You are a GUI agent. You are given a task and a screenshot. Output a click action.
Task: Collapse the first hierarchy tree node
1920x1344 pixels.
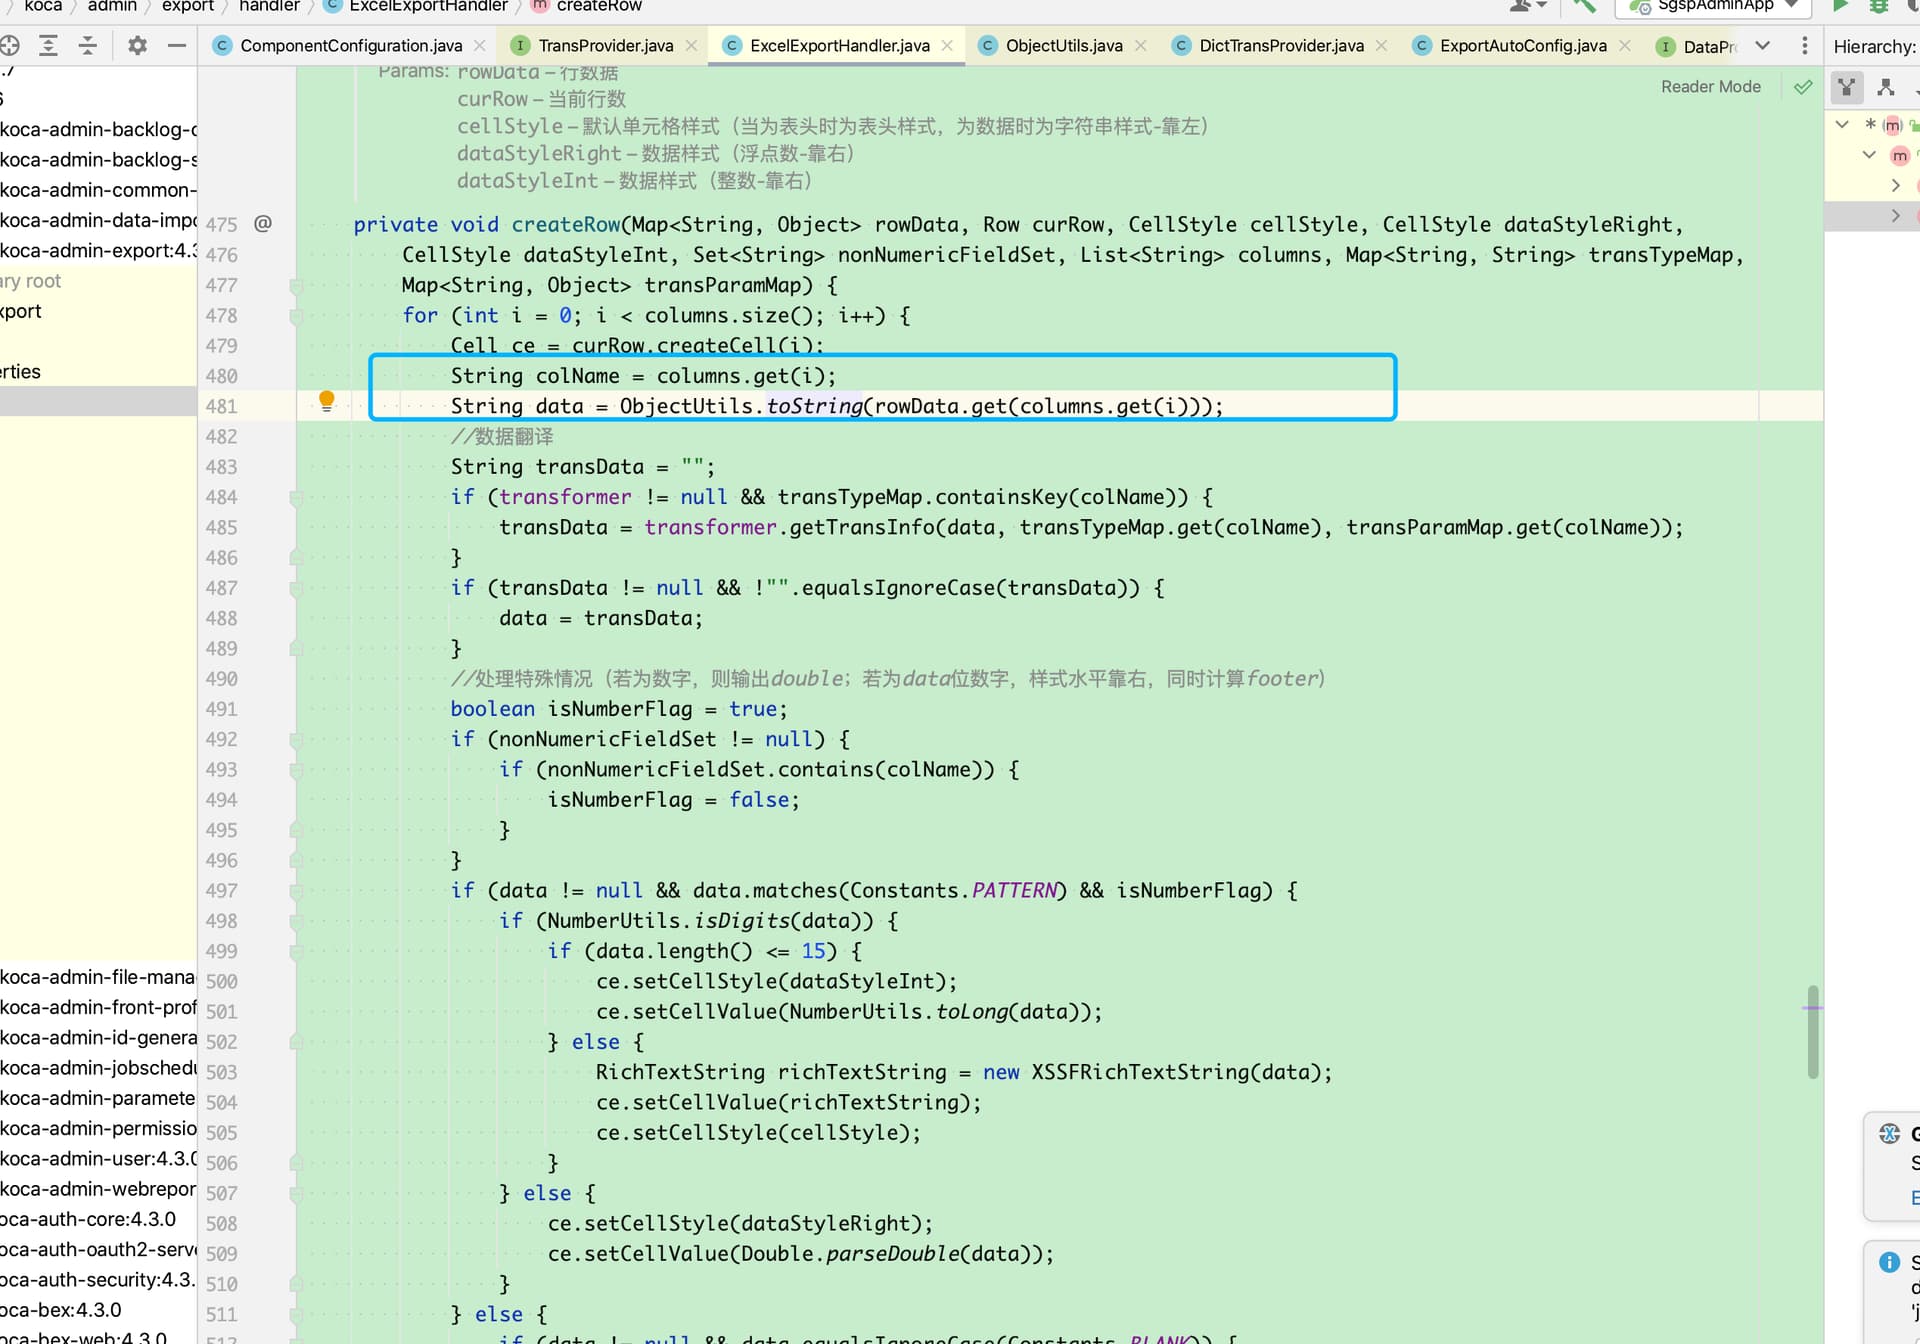(1842, 125)
